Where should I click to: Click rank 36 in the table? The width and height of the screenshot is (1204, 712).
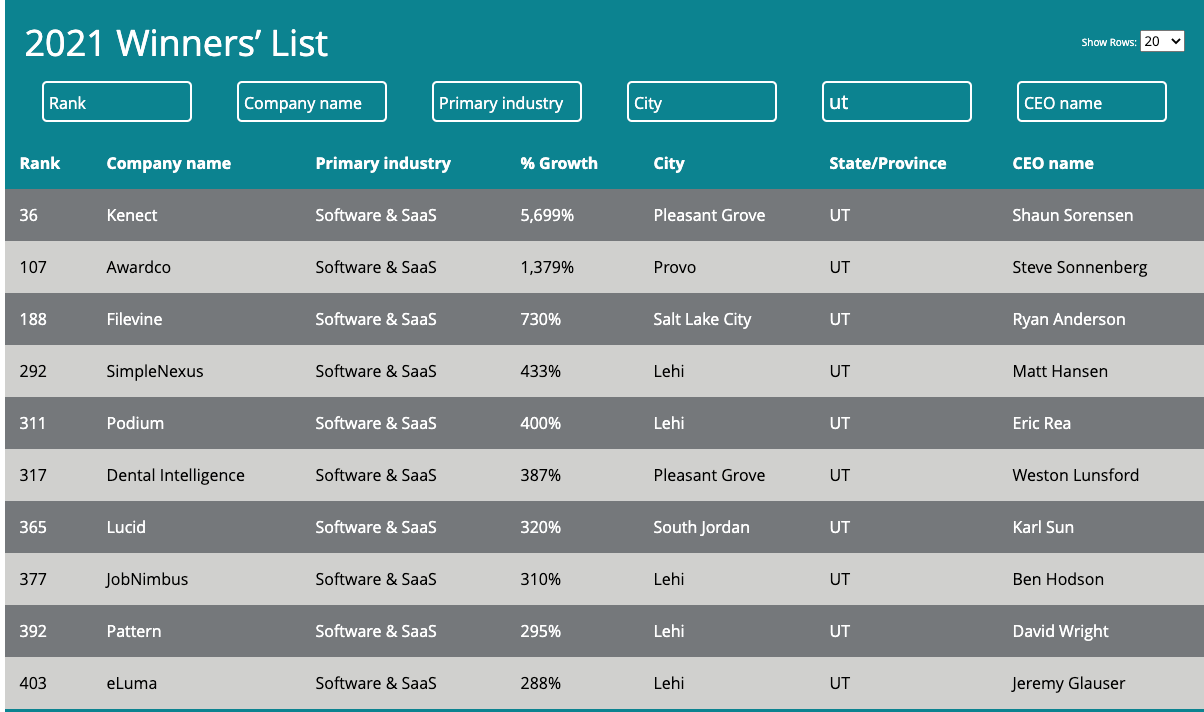click(x=29, y=215)
